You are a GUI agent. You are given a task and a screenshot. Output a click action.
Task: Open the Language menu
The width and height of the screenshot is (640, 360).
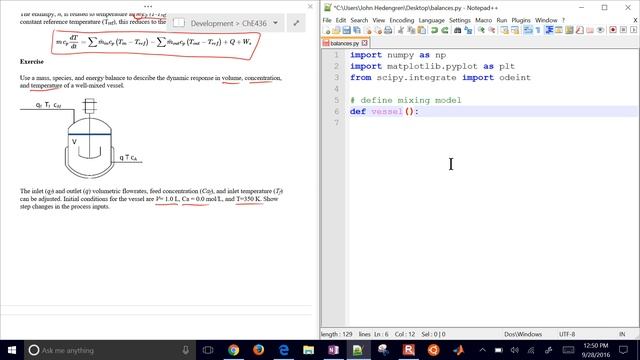(431, 20)
